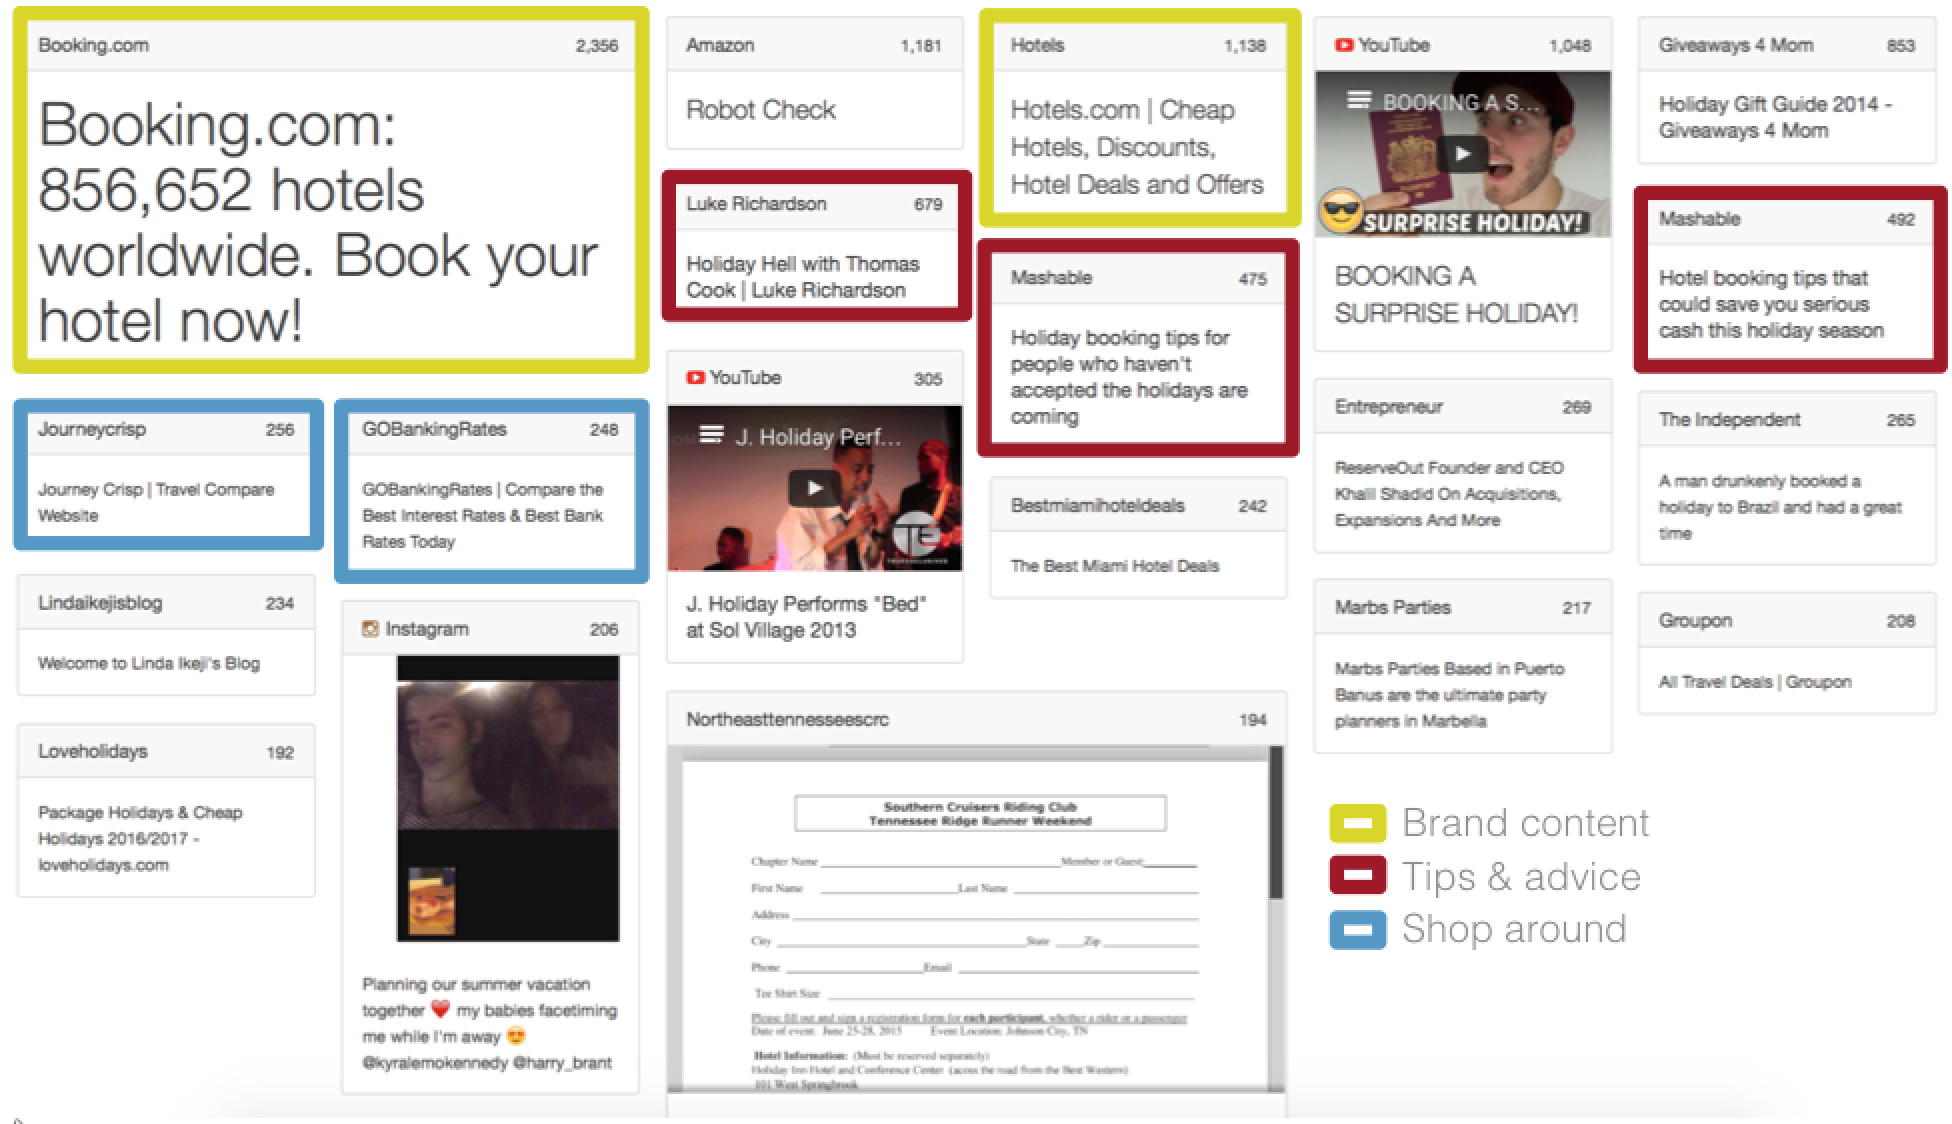Play the J. Holiday Performs video
The image size is (1952, 1124).
tap(814, 488)
